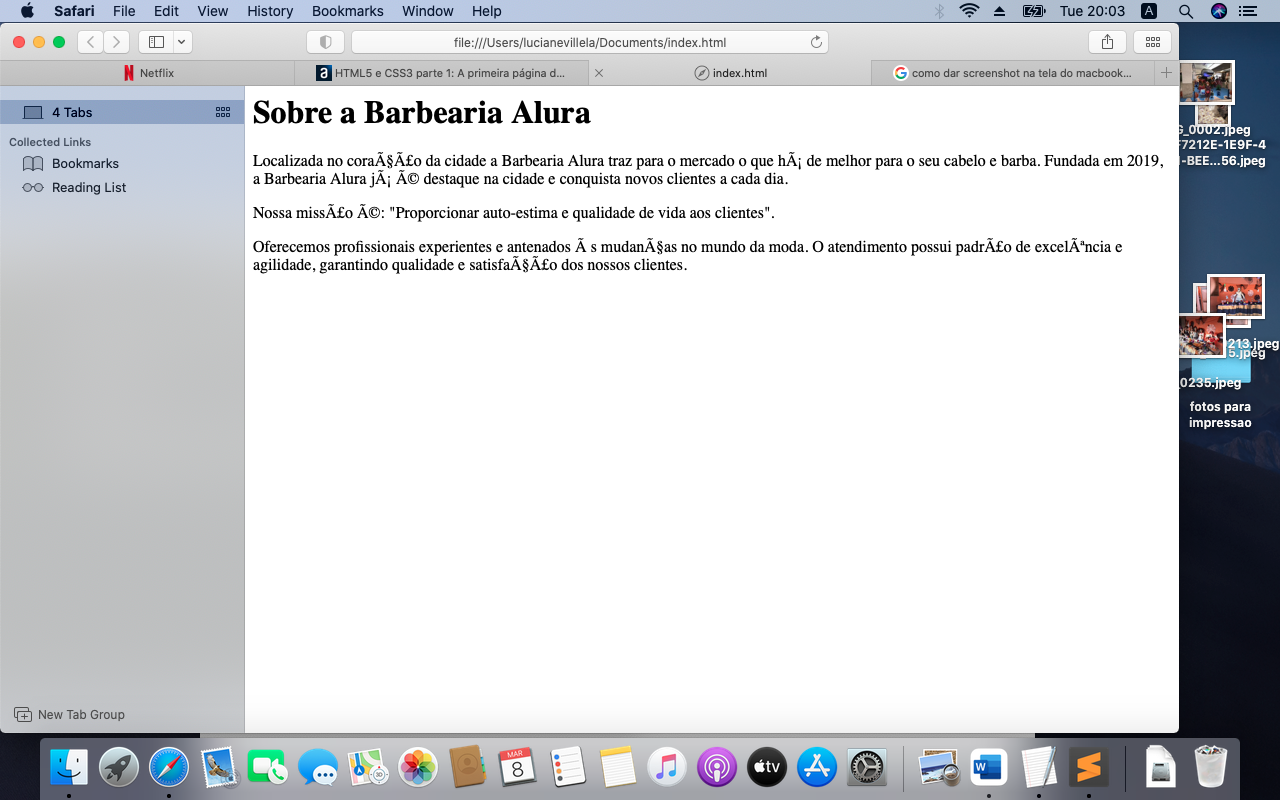
Task: Open tab grid icon in 4 Tabs row
Action: click(223, 112)
